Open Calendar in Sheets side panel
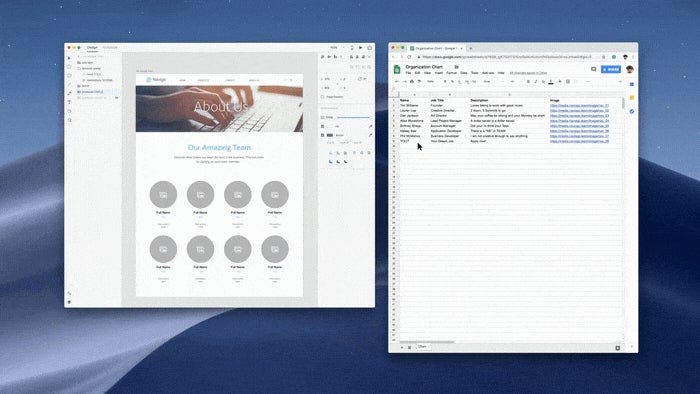Viewport: 700px width, 394px height. click(x=632, y=84)
